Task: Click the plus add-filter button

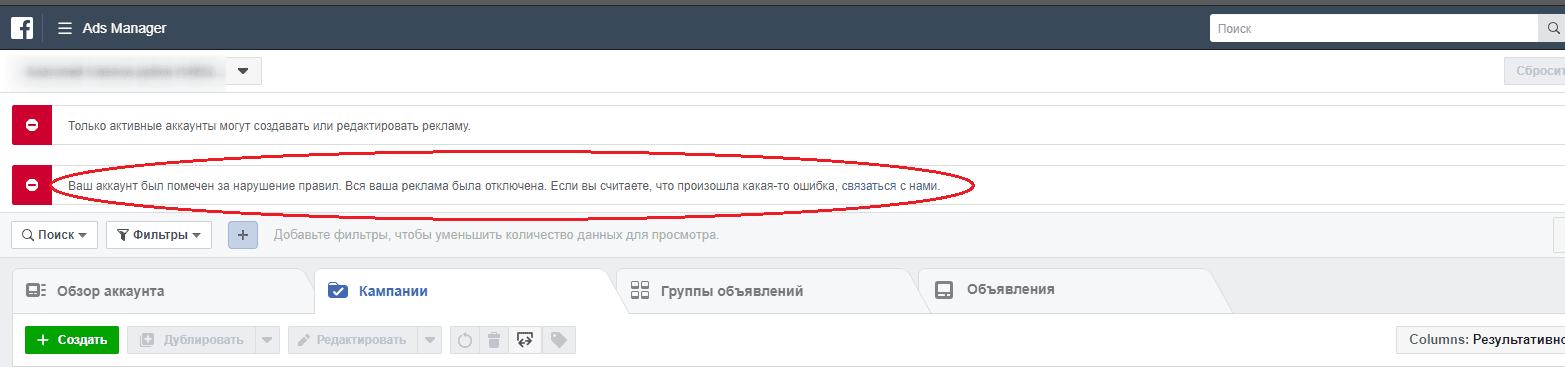Action: tap(243, 235)
